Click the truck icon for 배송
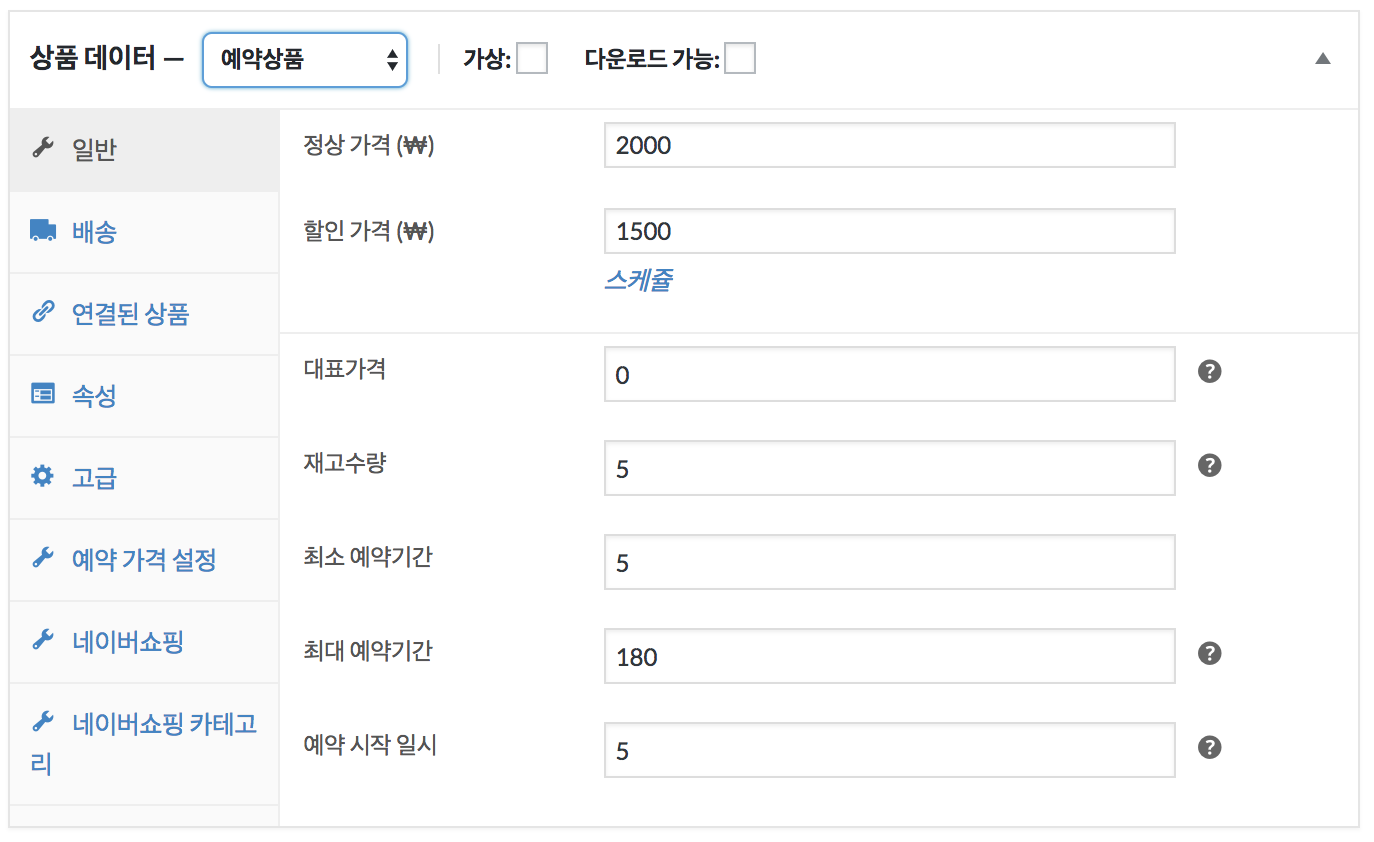 click(42, 231)
